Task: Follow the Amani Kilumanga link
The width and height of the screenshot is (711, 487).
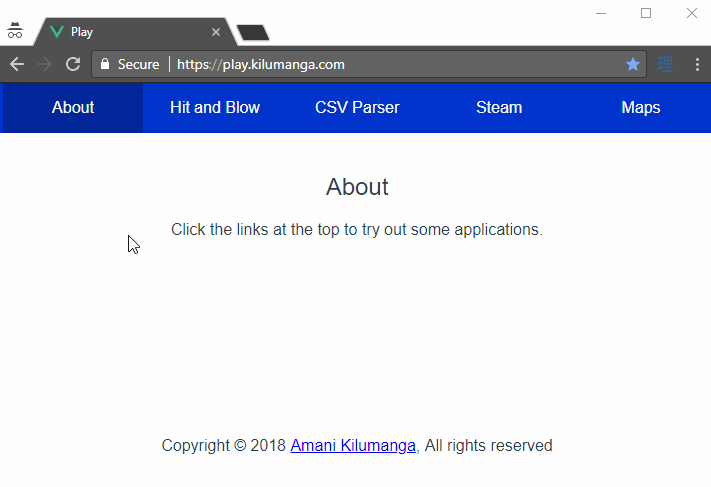Action: pos(353,445)
